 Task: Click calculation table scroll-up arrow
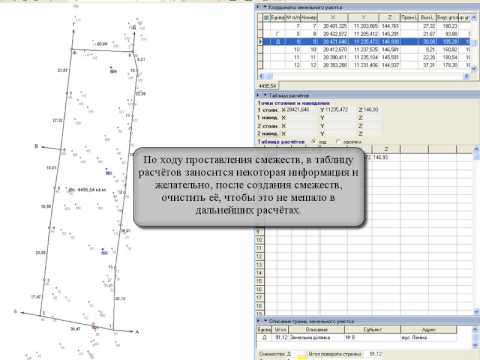[x=476, y=148]
